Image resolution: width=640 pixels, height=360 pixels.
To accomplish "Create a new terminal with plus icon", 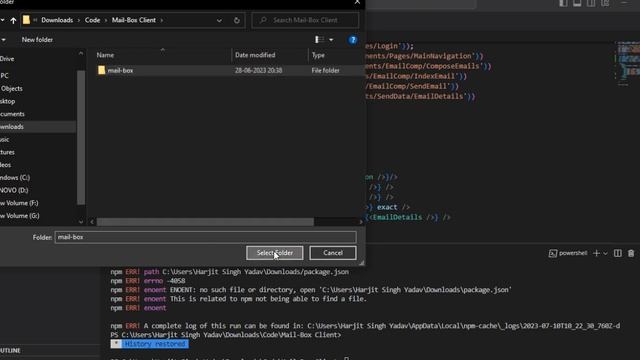I will (596, 253).
